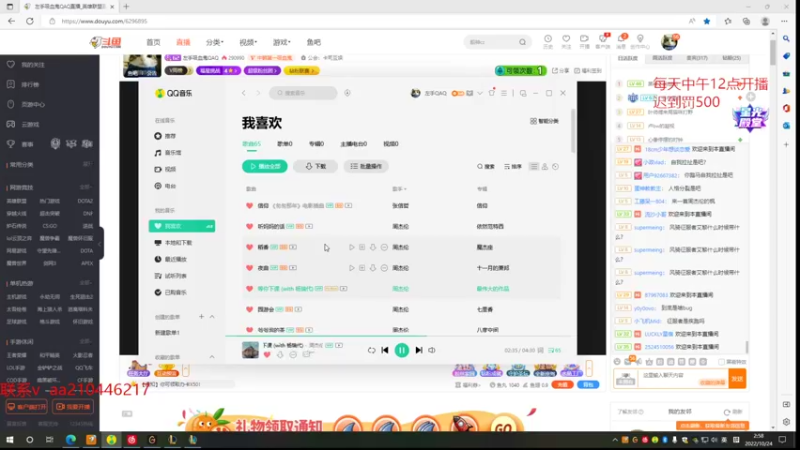Click the green 播放全部 play all button
The height and width of the screenshot is (450, 800).
pyautogui.click(x=265, y=166)
